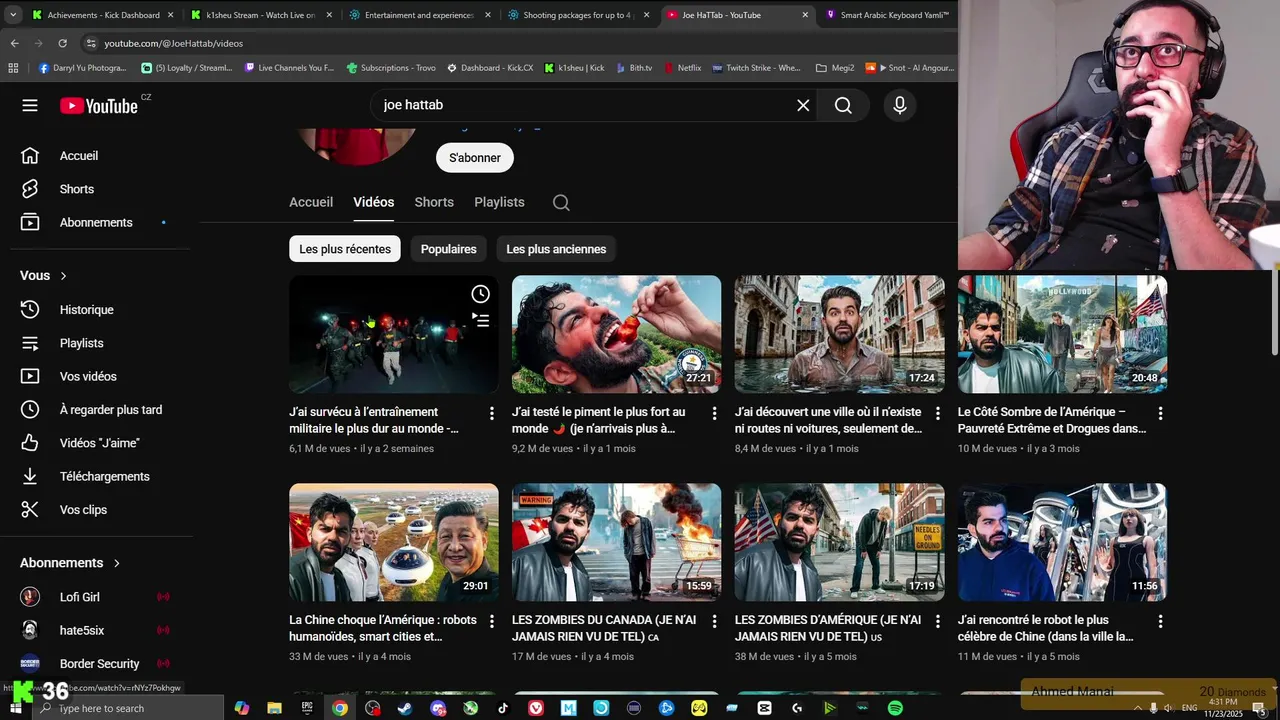Search within the channel using the magnifier
The image size is (1280, 720).
[561, 202]
